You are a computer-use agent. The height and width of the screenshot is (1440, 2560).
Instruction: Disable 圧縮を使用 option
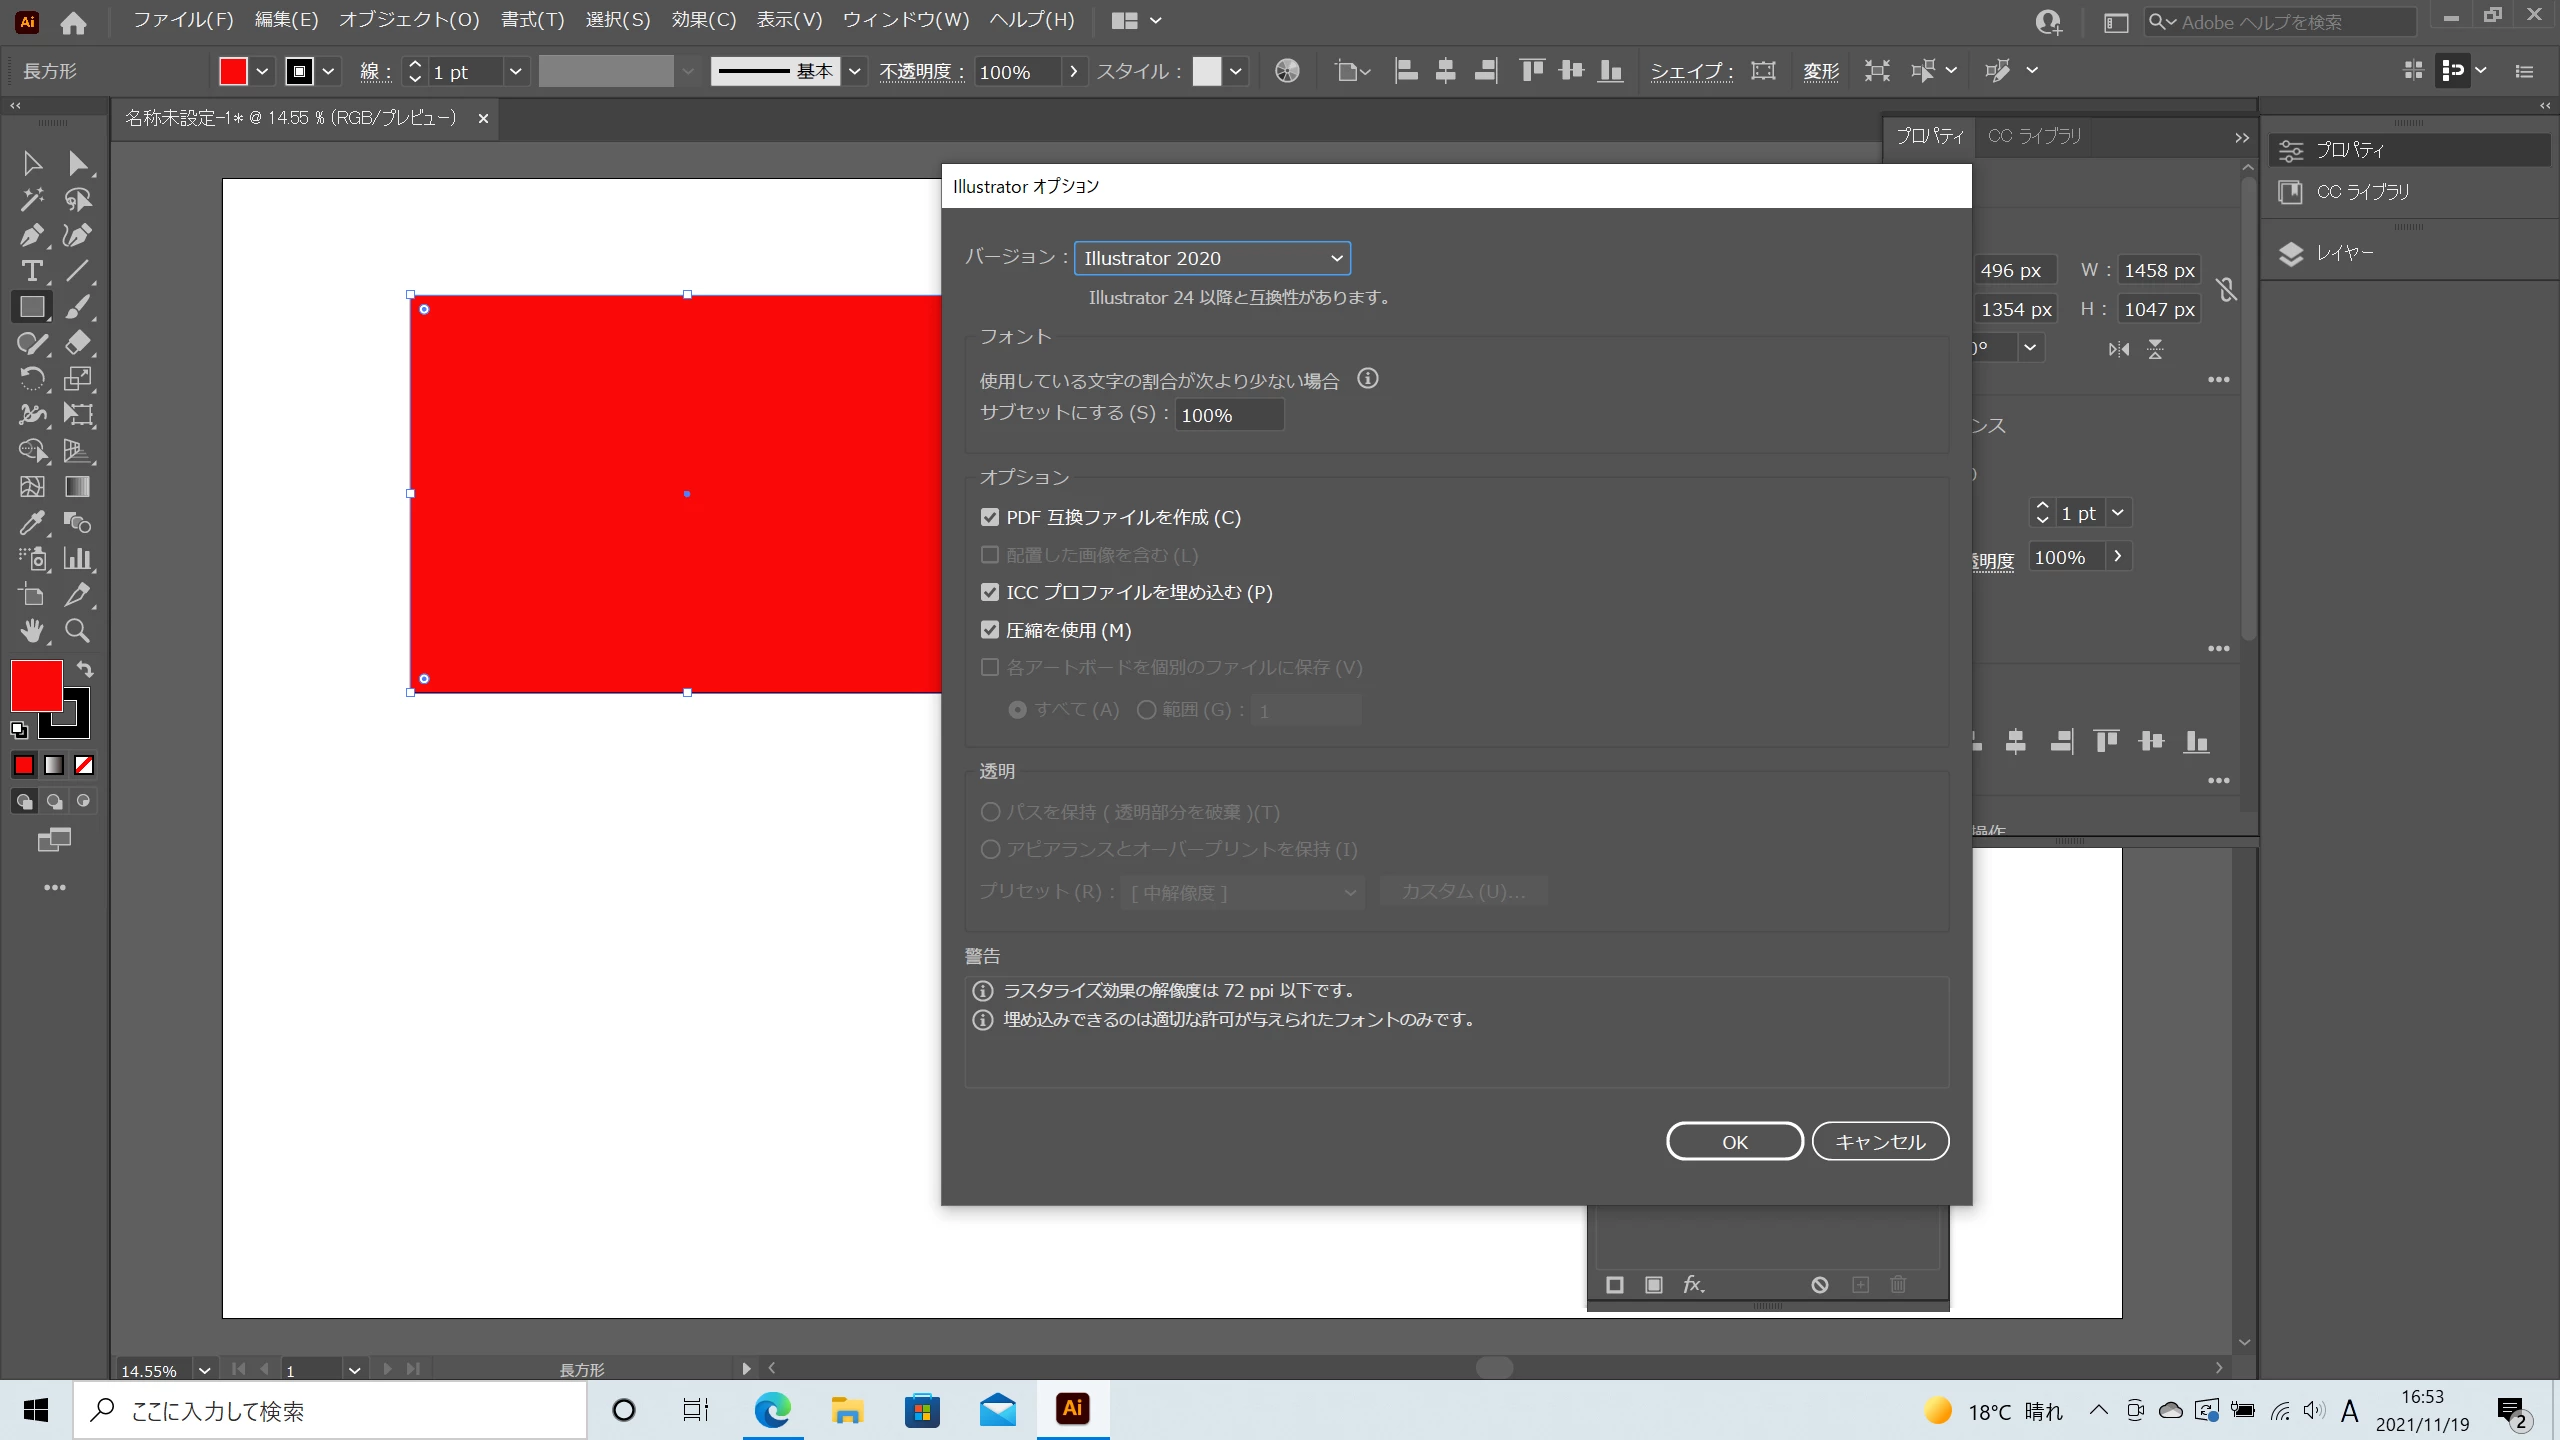pyautogui.click(x=990, y=630)
